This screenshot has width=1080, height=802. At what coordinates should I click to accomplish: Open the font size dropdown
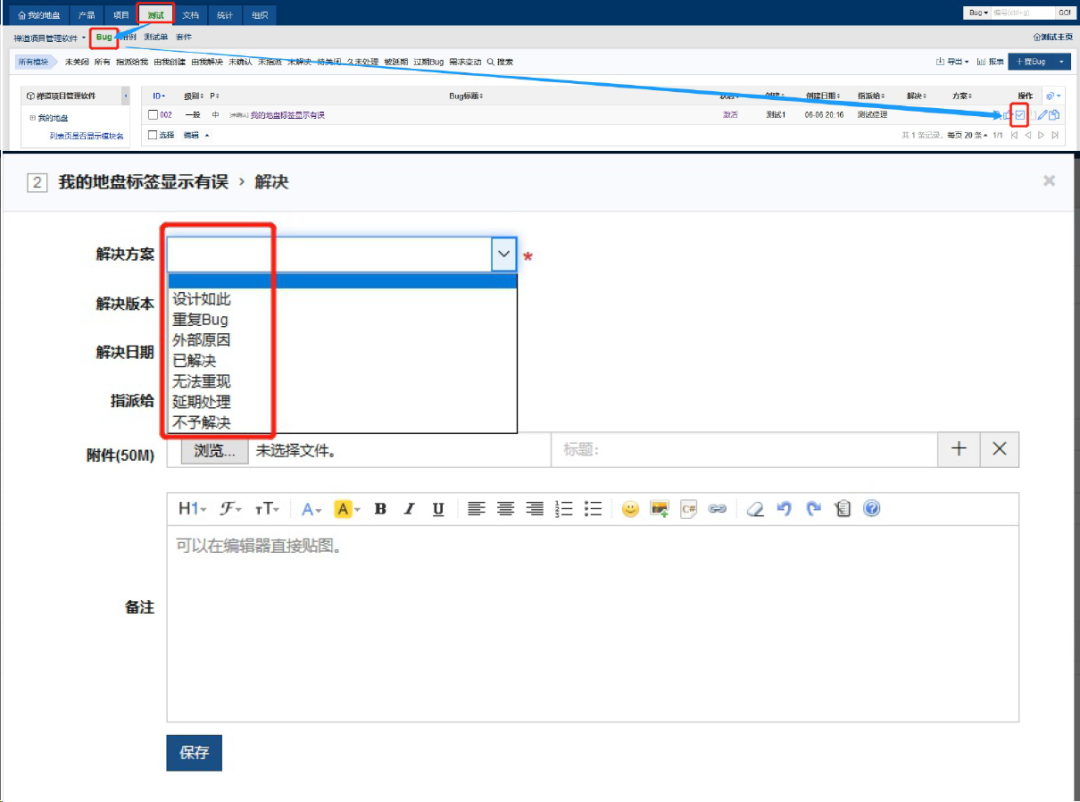(267, 509)
